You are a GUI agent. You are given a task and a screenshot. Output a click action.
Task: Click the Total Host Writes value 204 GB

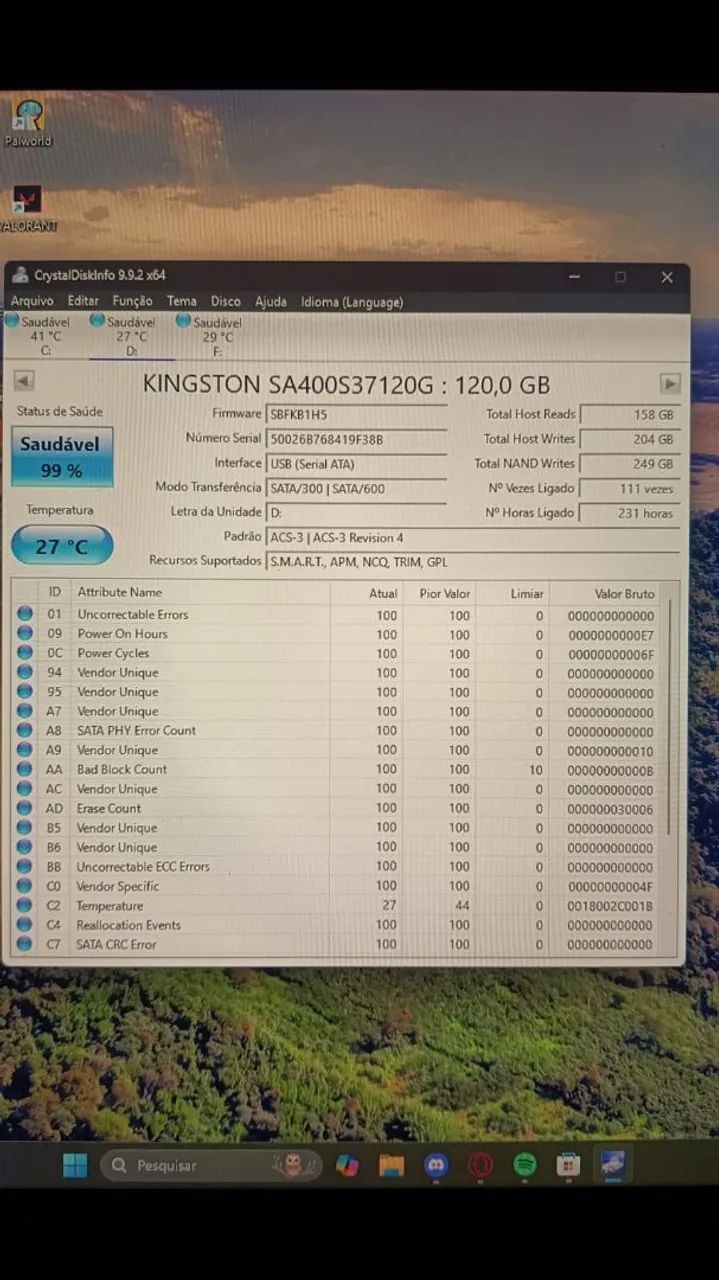[x=630, y=439]
